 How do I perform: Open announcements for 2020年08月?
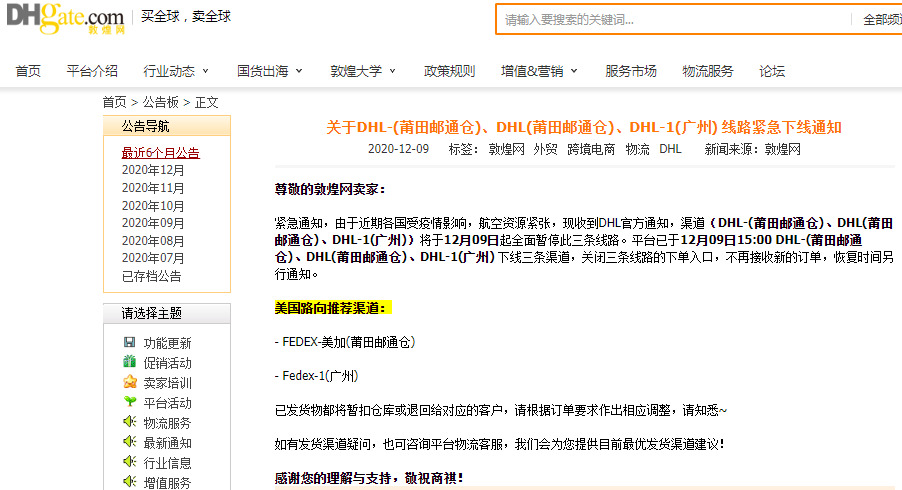pos(153,241)
